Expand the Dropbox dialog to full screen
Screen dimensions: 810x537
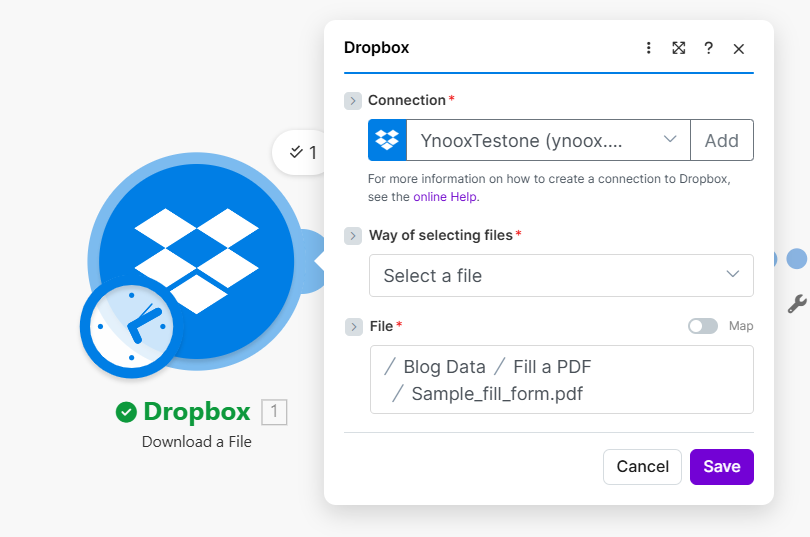(x=678, y=48)
